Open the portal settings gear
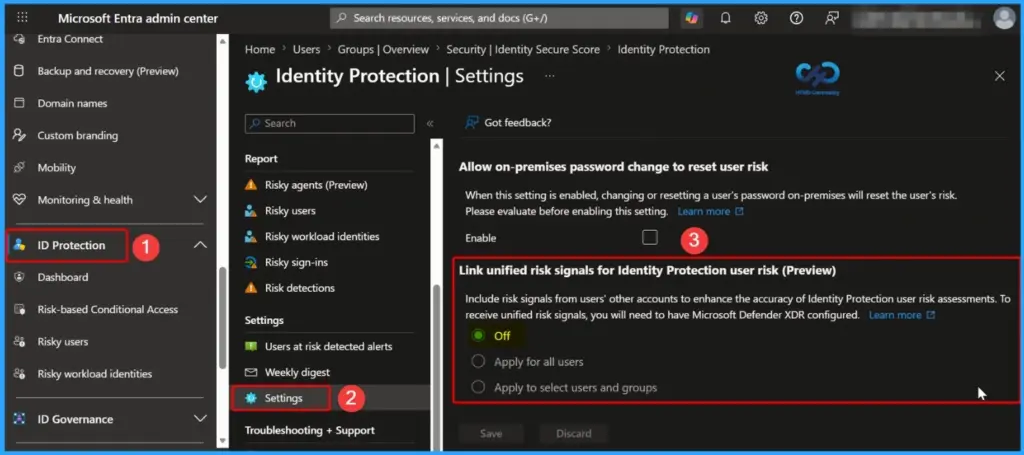Image resolution: width=1024 pixels, height=455 pixels. point(761,18)
